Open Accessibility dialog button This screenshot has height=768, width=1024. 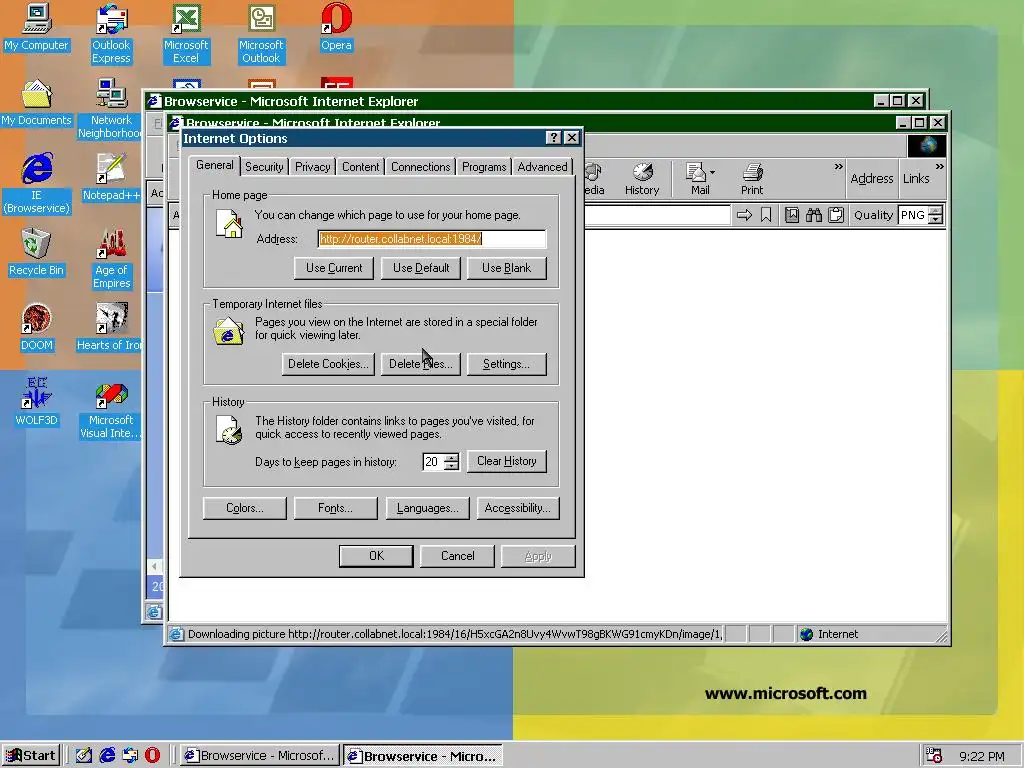click(518, 508)
